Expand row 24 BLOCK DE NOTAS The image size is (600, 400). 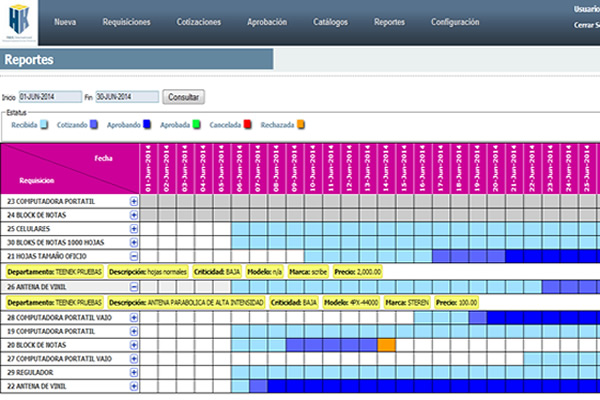pos(134,215)
